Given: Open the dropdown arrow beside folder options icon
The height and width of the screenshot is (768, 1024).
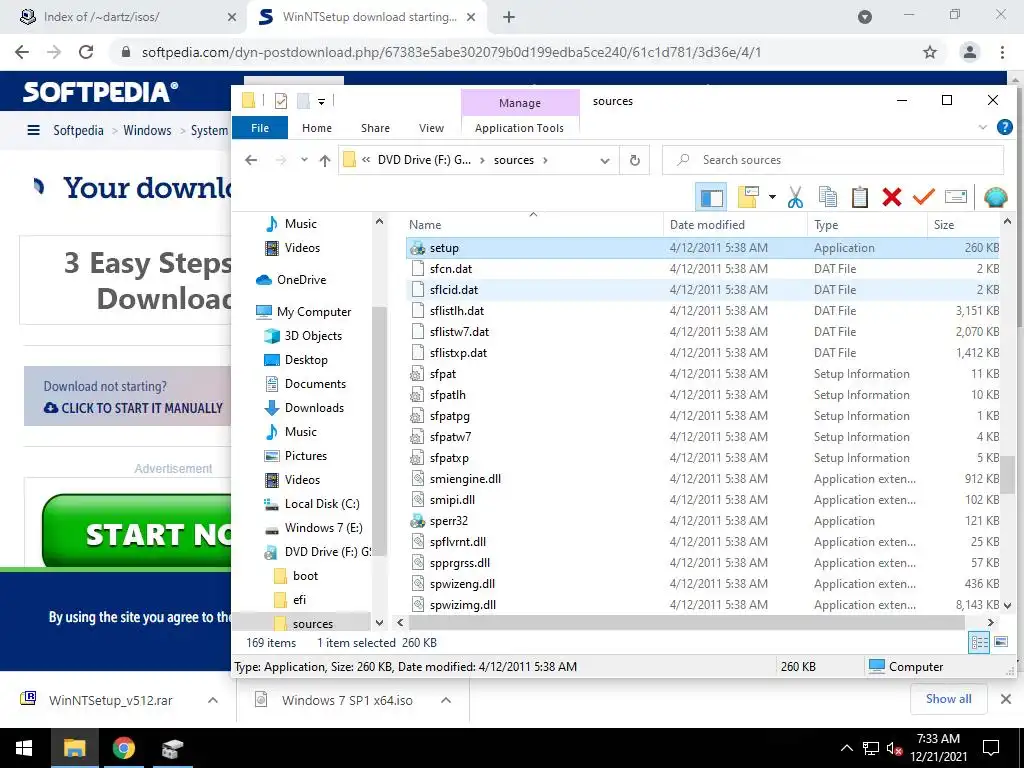Looking at the screenshot, I should pos(772,197).
